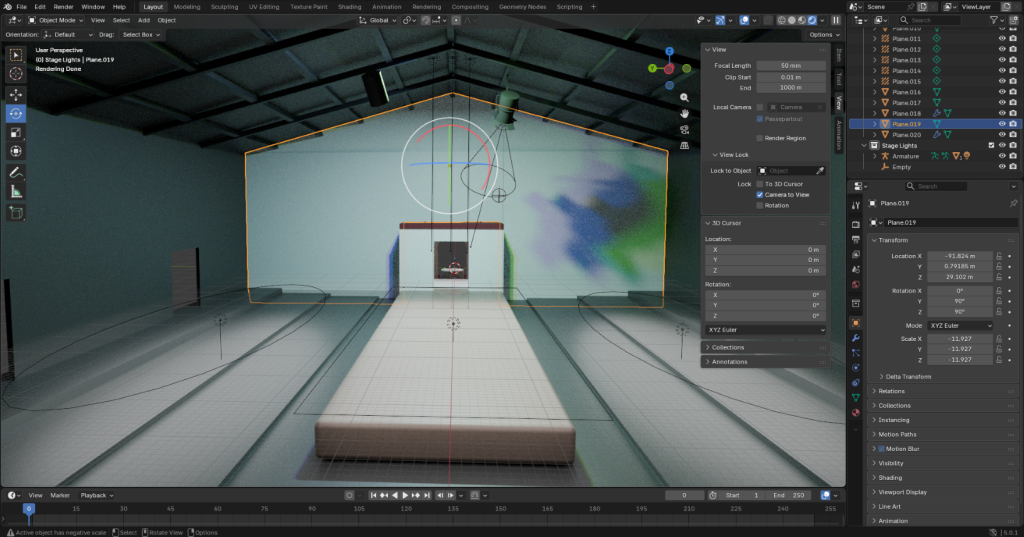The width and height of the screenshot is (1024, 537).
Task: Uncheck the Camera to View option
Action: tap(760, 194)
